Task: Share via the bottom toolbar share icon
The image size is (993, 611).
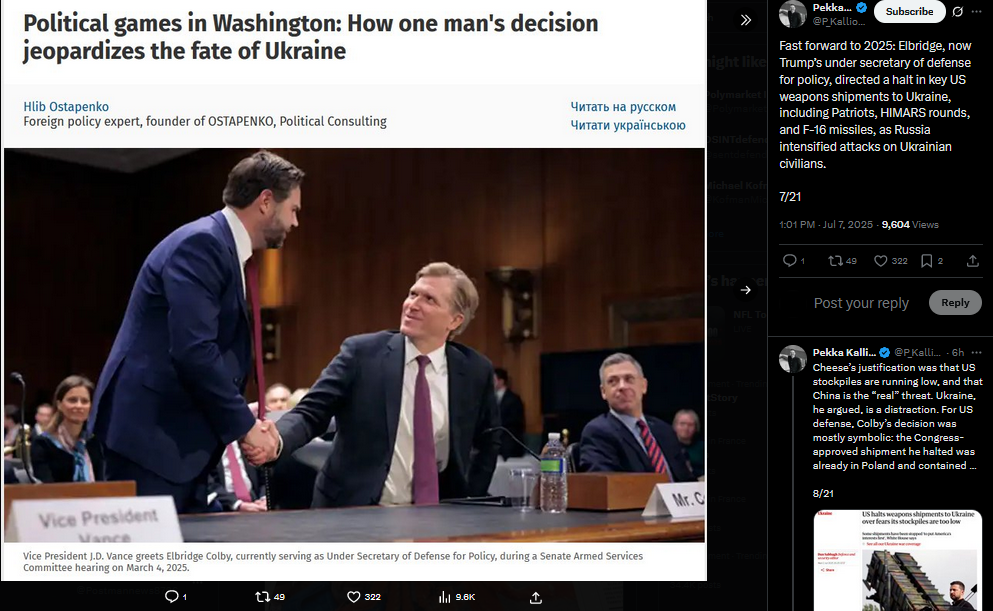Action: click(x=536, y=596)
